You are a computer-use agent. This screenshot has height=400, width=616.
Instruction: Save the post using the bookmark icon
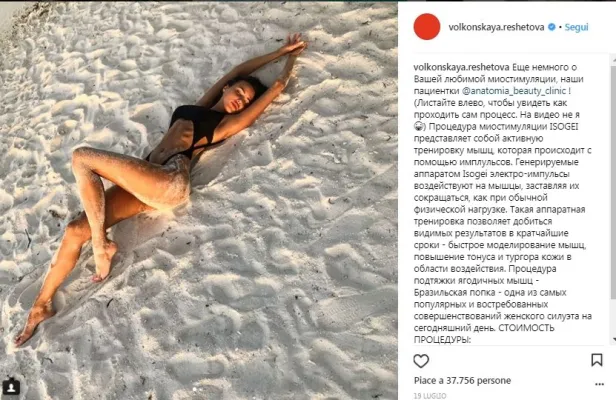(596, 360)
